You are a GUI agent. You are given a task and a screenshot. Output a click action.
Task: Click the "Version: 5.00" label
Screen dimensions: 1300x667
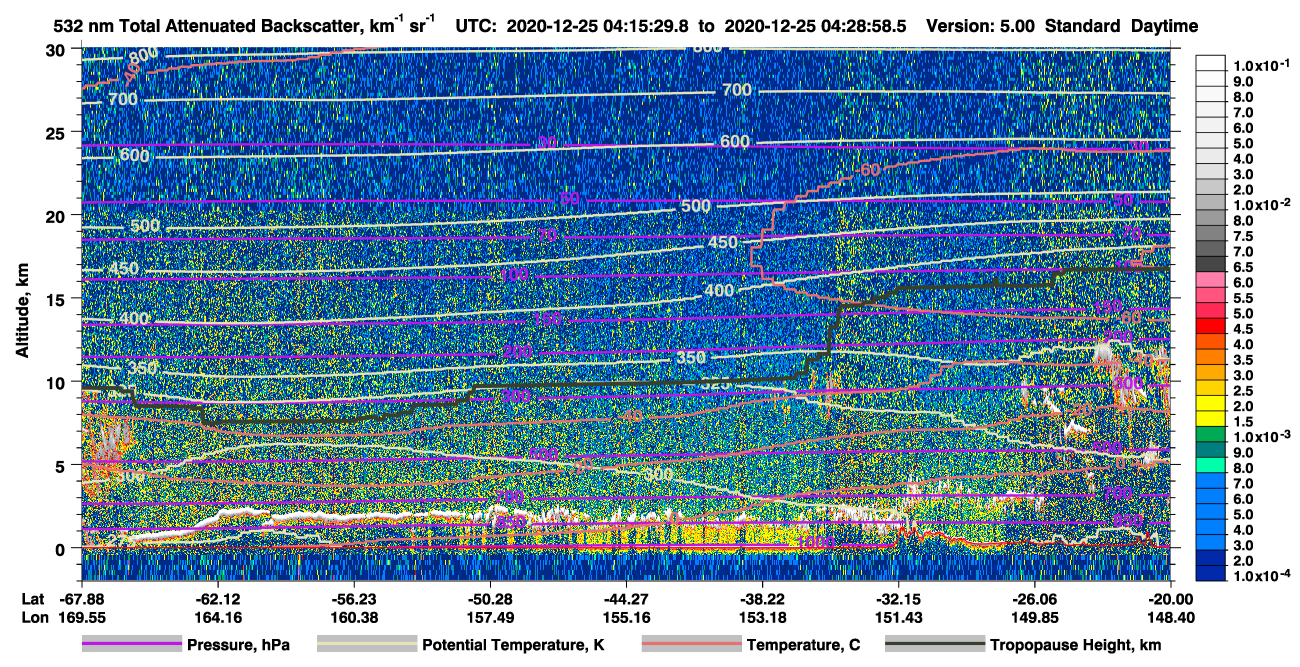pyautogui.click(x=982, y=26)
